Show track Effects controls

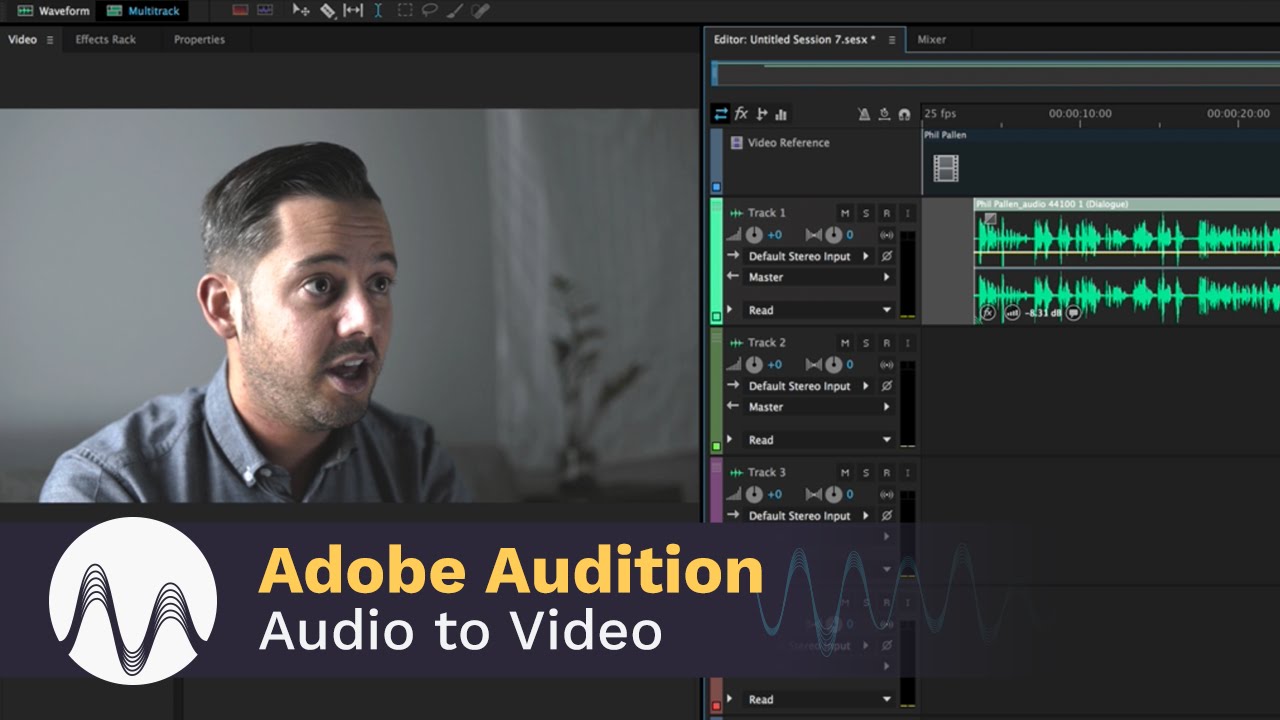741,114
